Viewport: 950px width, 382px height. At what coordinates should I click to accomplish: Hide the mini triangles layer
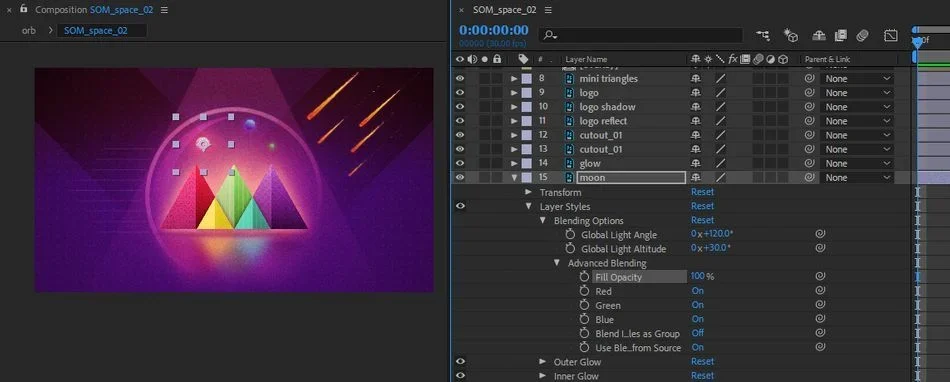click(460, 79)
